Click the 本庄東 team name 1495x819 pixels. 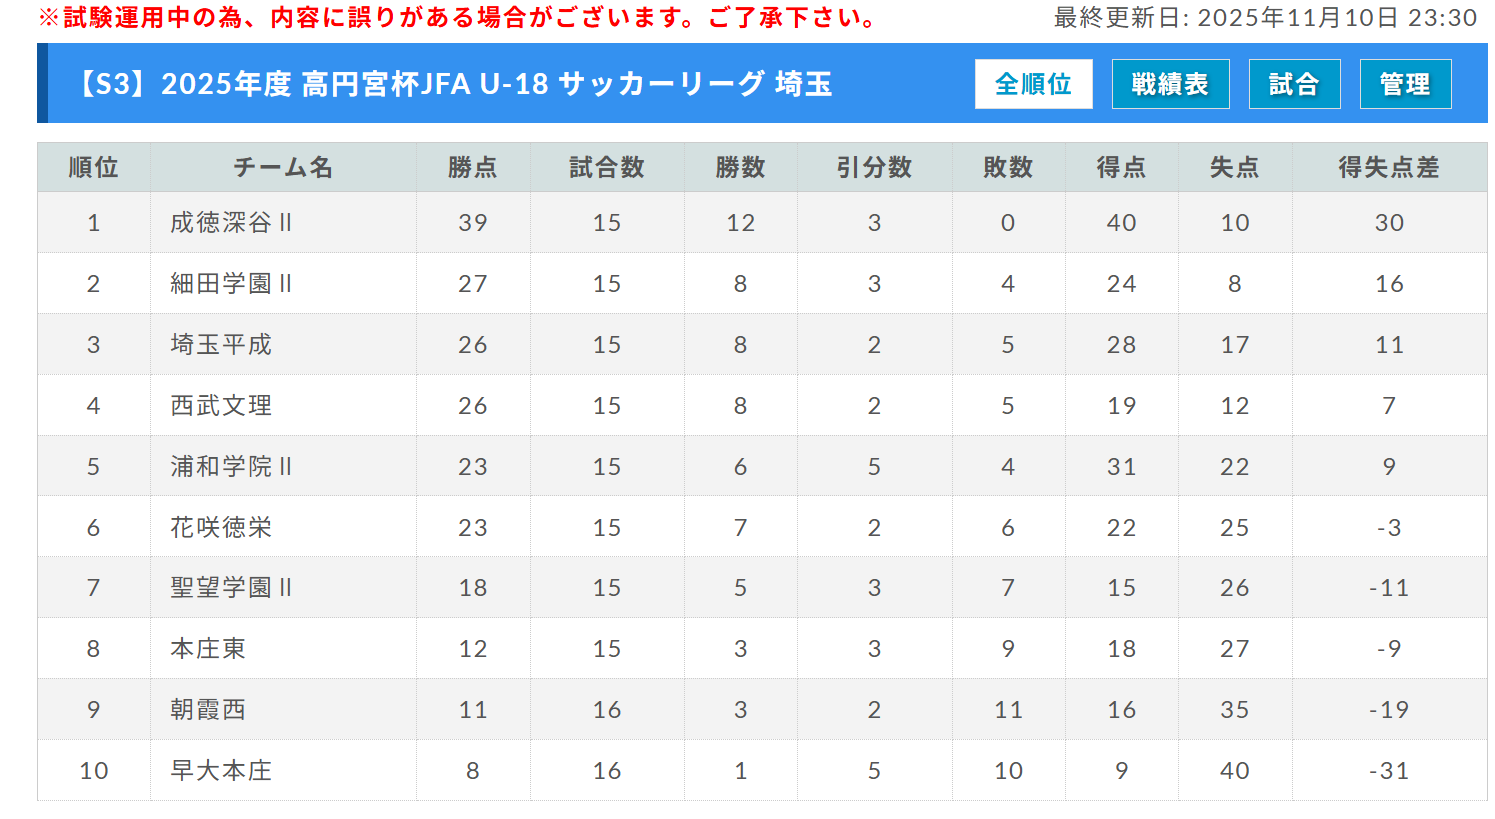click(208, 649)
